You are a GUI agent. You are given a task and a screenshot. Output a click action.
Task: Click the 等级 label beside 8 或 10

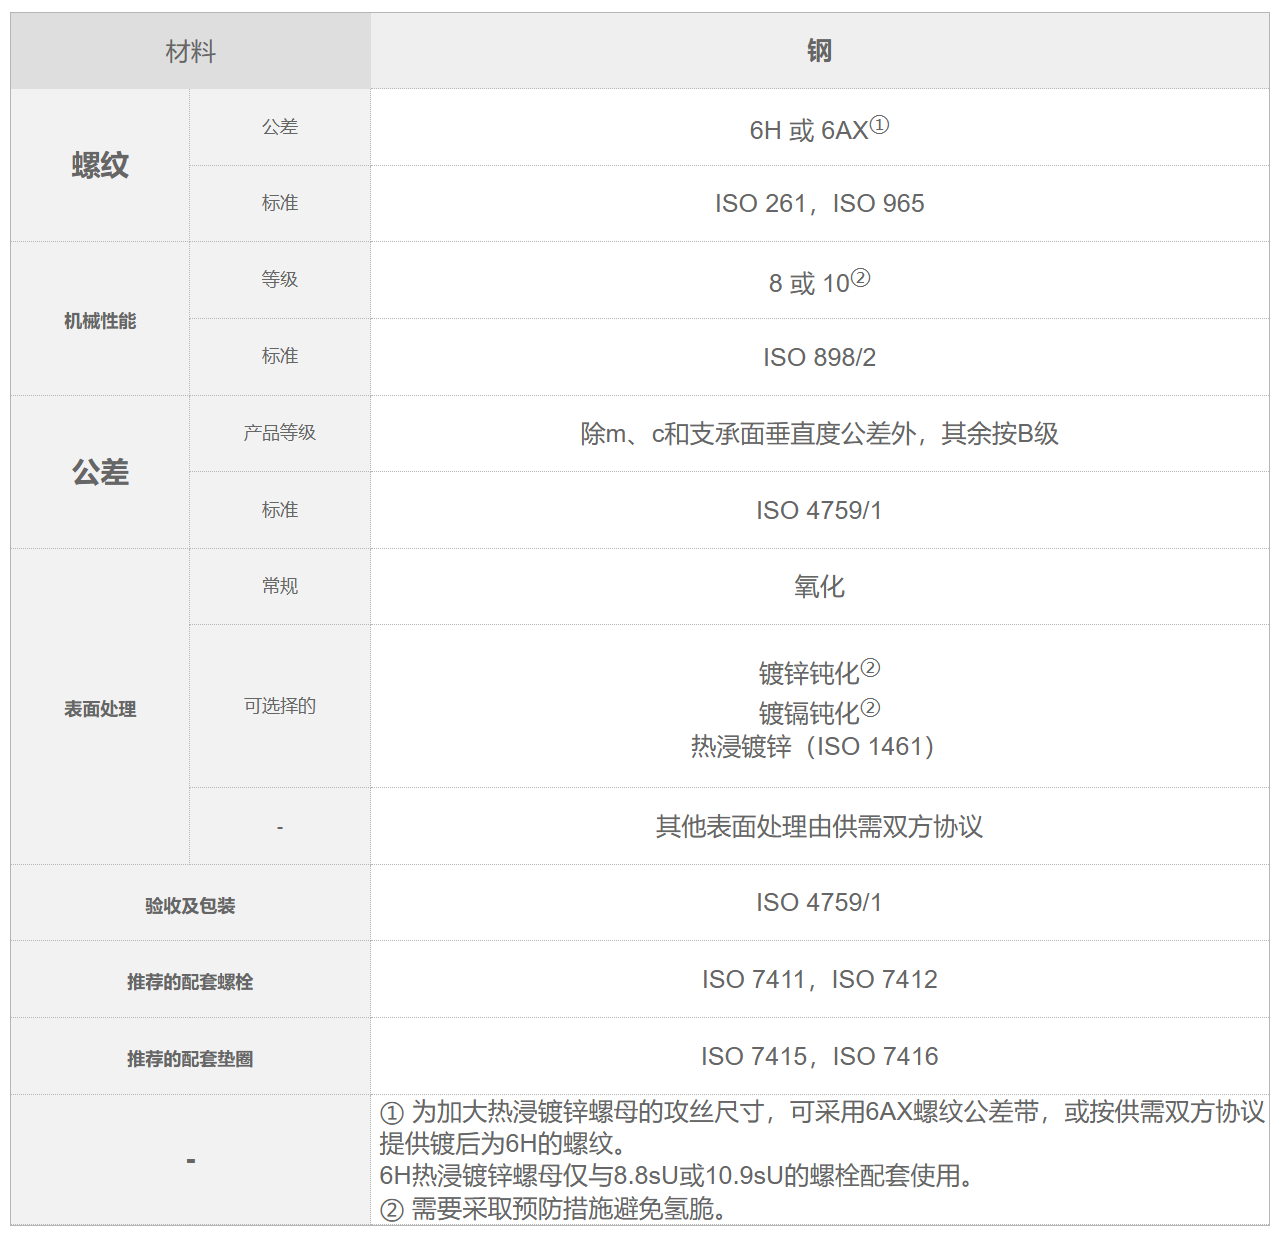point(280,279)
